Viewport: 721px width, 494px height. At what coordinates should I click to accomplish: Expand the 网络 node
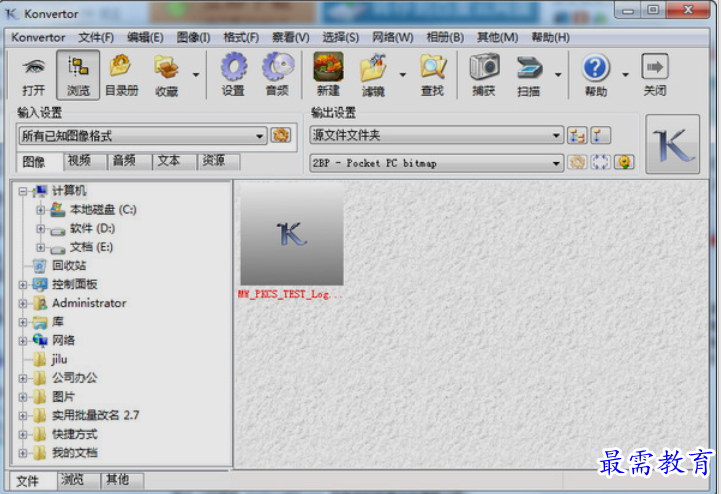pyautogui.click(x=23, y=341)
